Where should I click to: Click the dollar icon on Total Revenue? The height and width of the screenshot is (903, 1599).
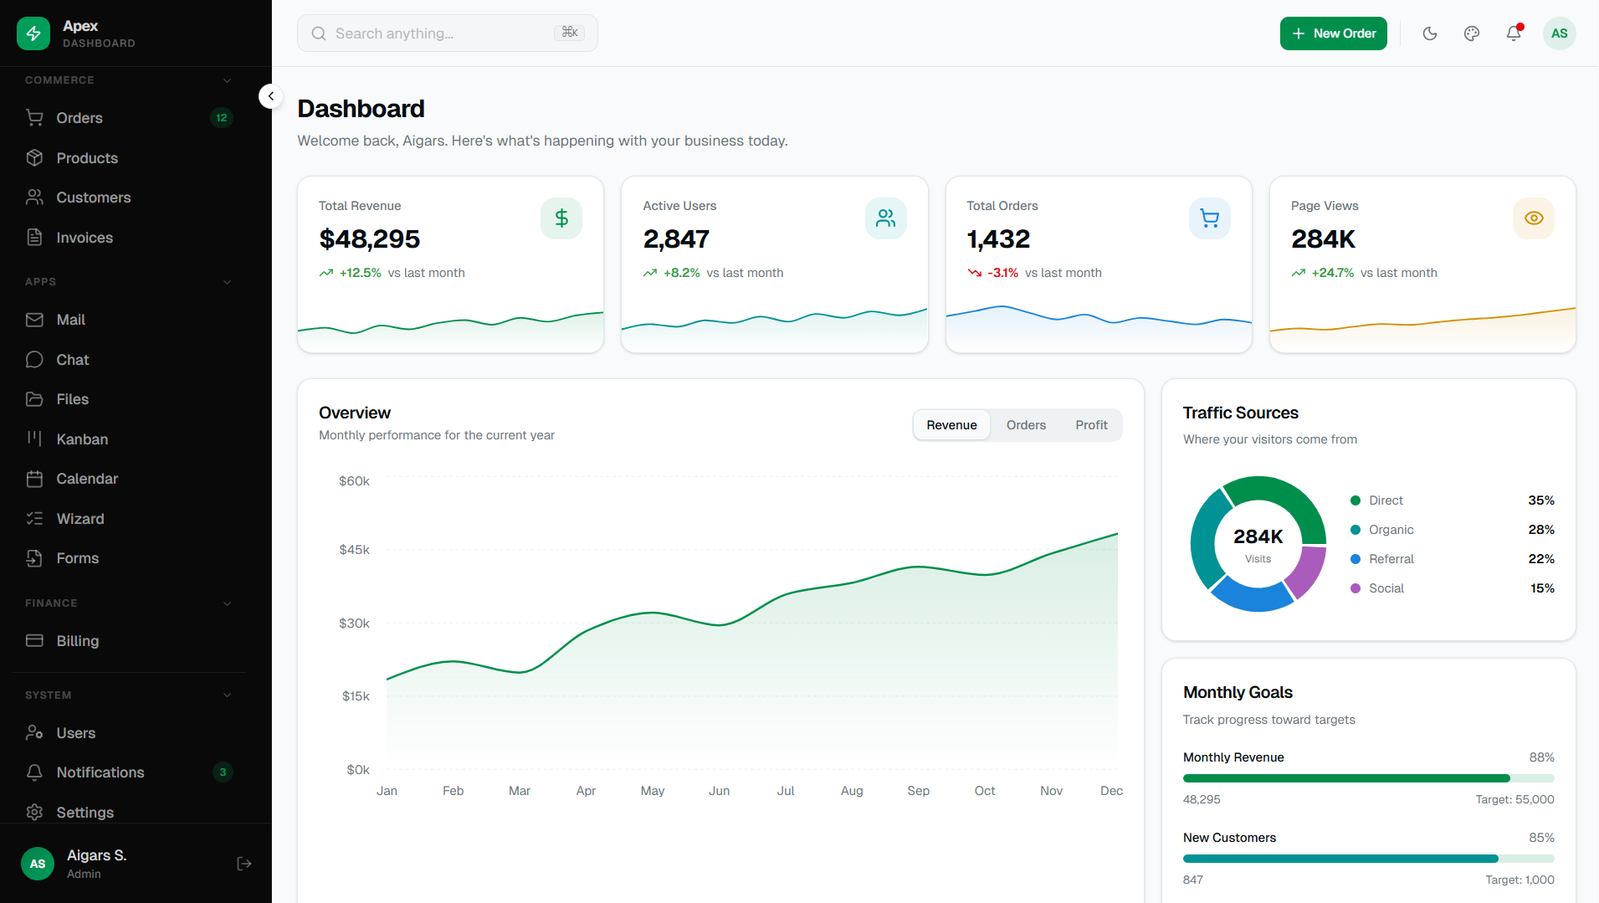[562, 218]
